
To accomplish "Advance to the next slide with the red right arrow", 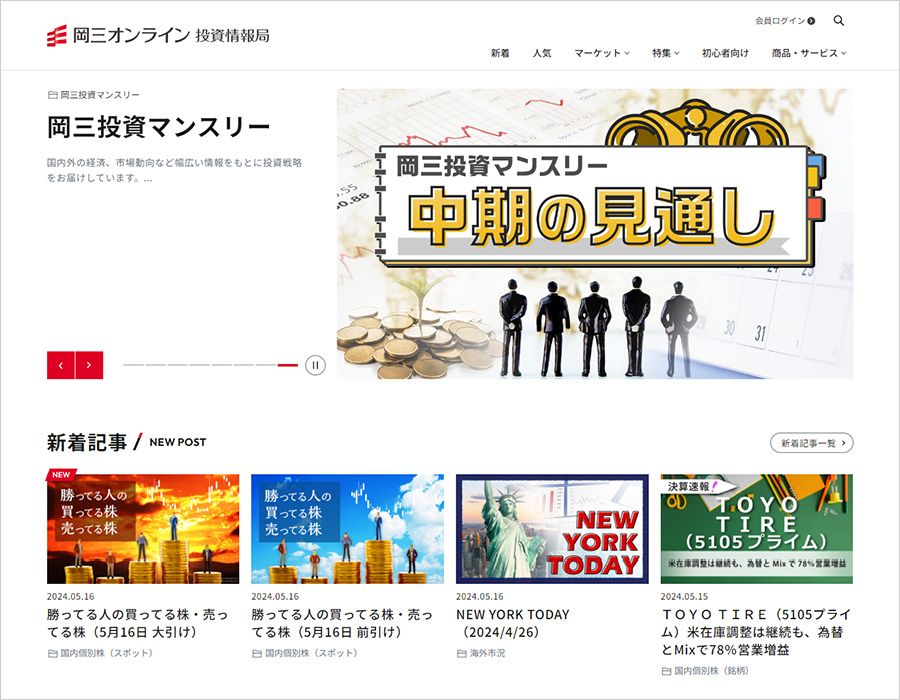I will point(89,365).
